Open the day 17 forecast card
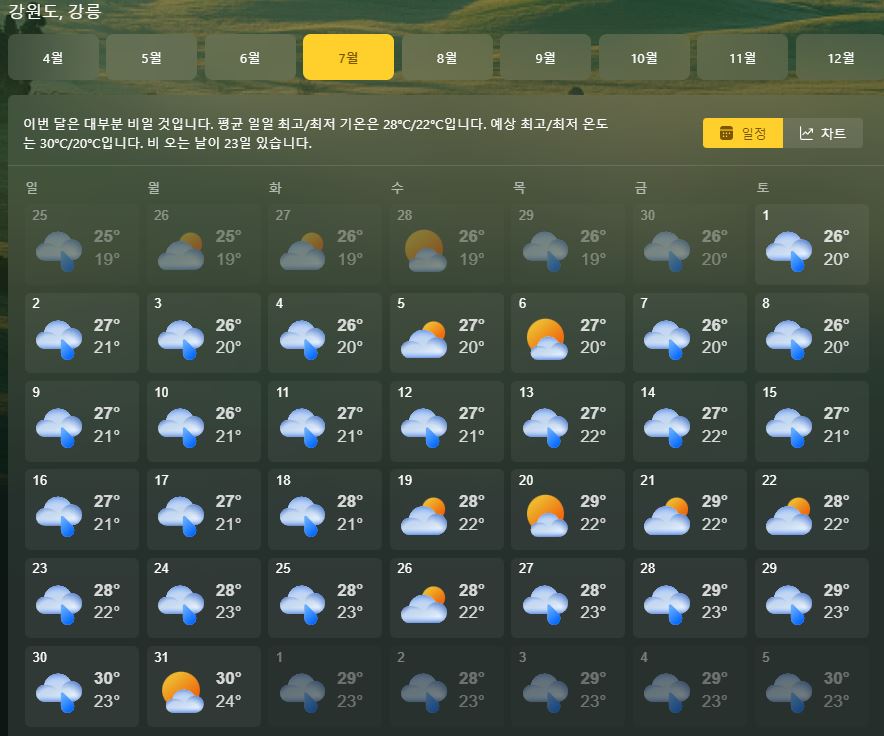 click(x=204, y=509)
